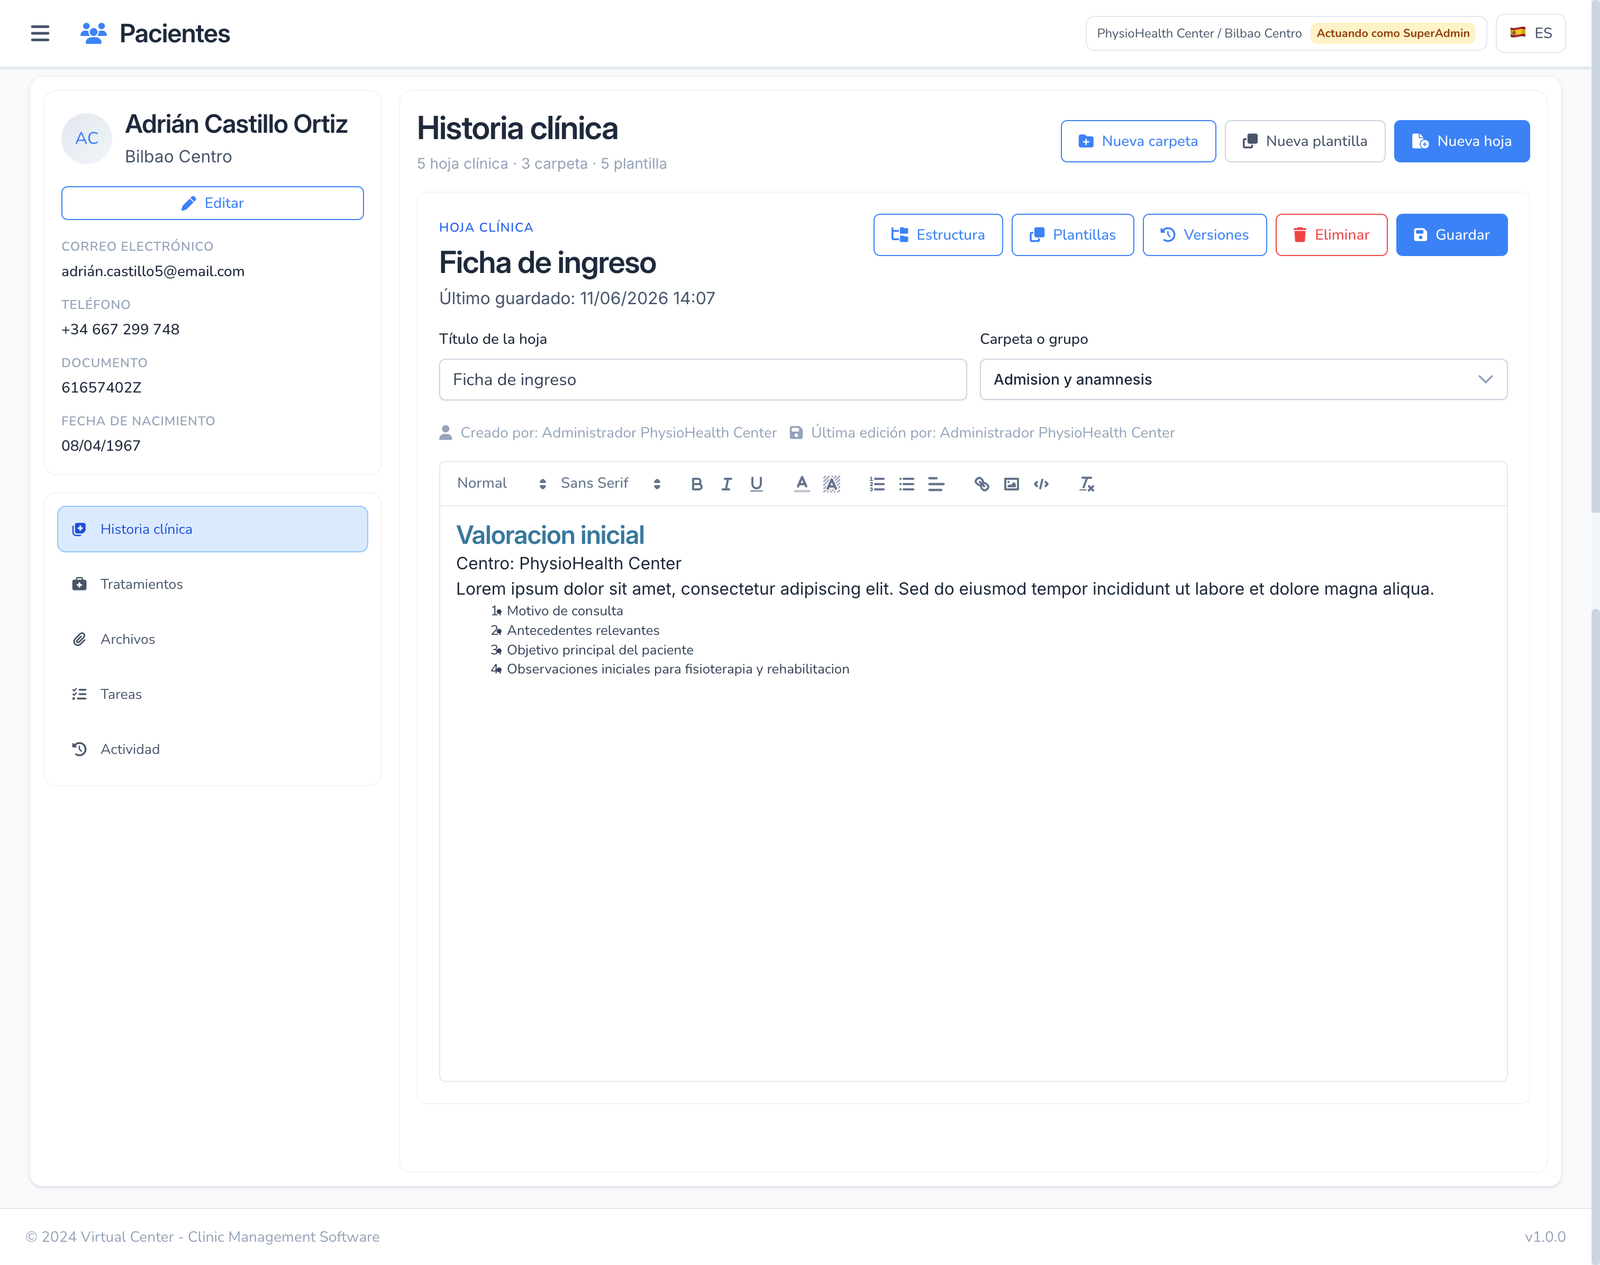Open the text alignment options
This screenshot has width=1600, height=1265.
pos(936,484)
